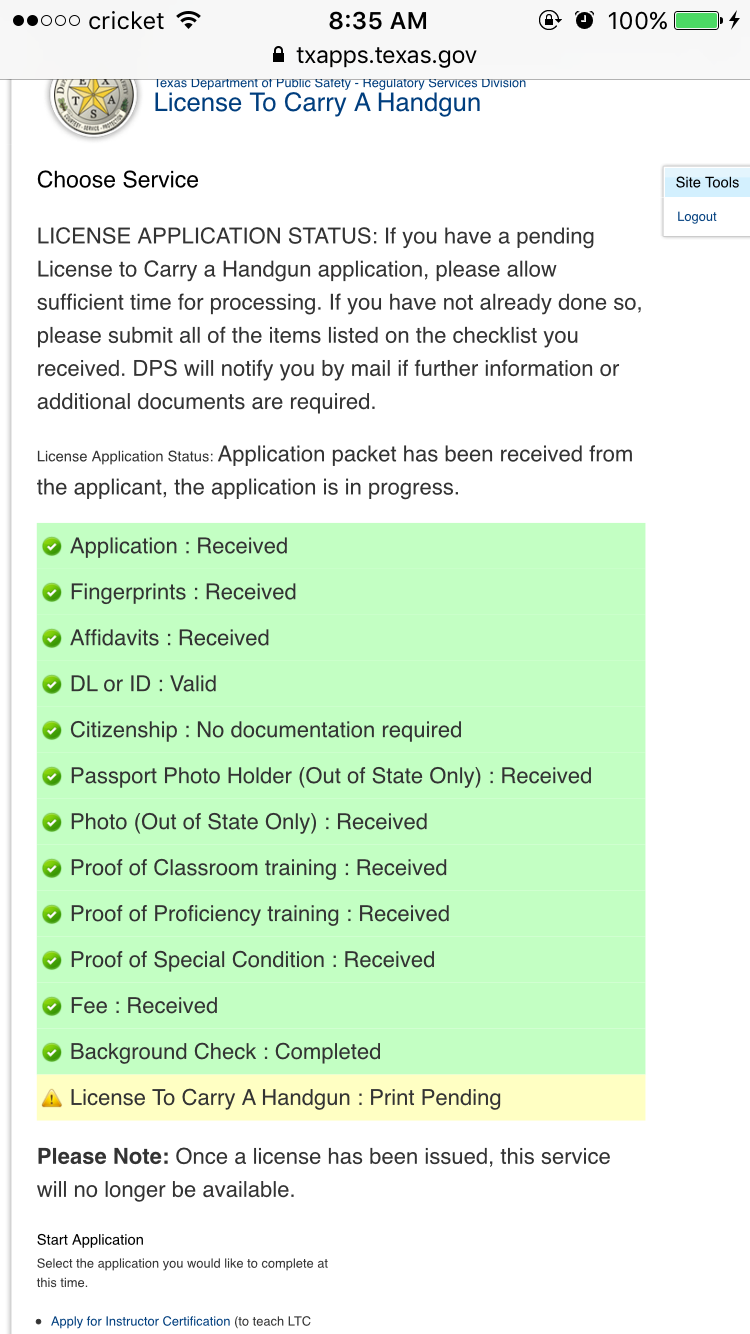Click the green check beside DL or ID

52,685
